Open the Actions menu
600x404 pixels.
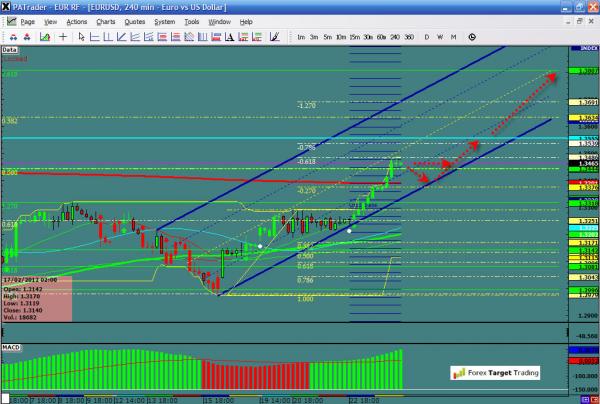[77, 21]
